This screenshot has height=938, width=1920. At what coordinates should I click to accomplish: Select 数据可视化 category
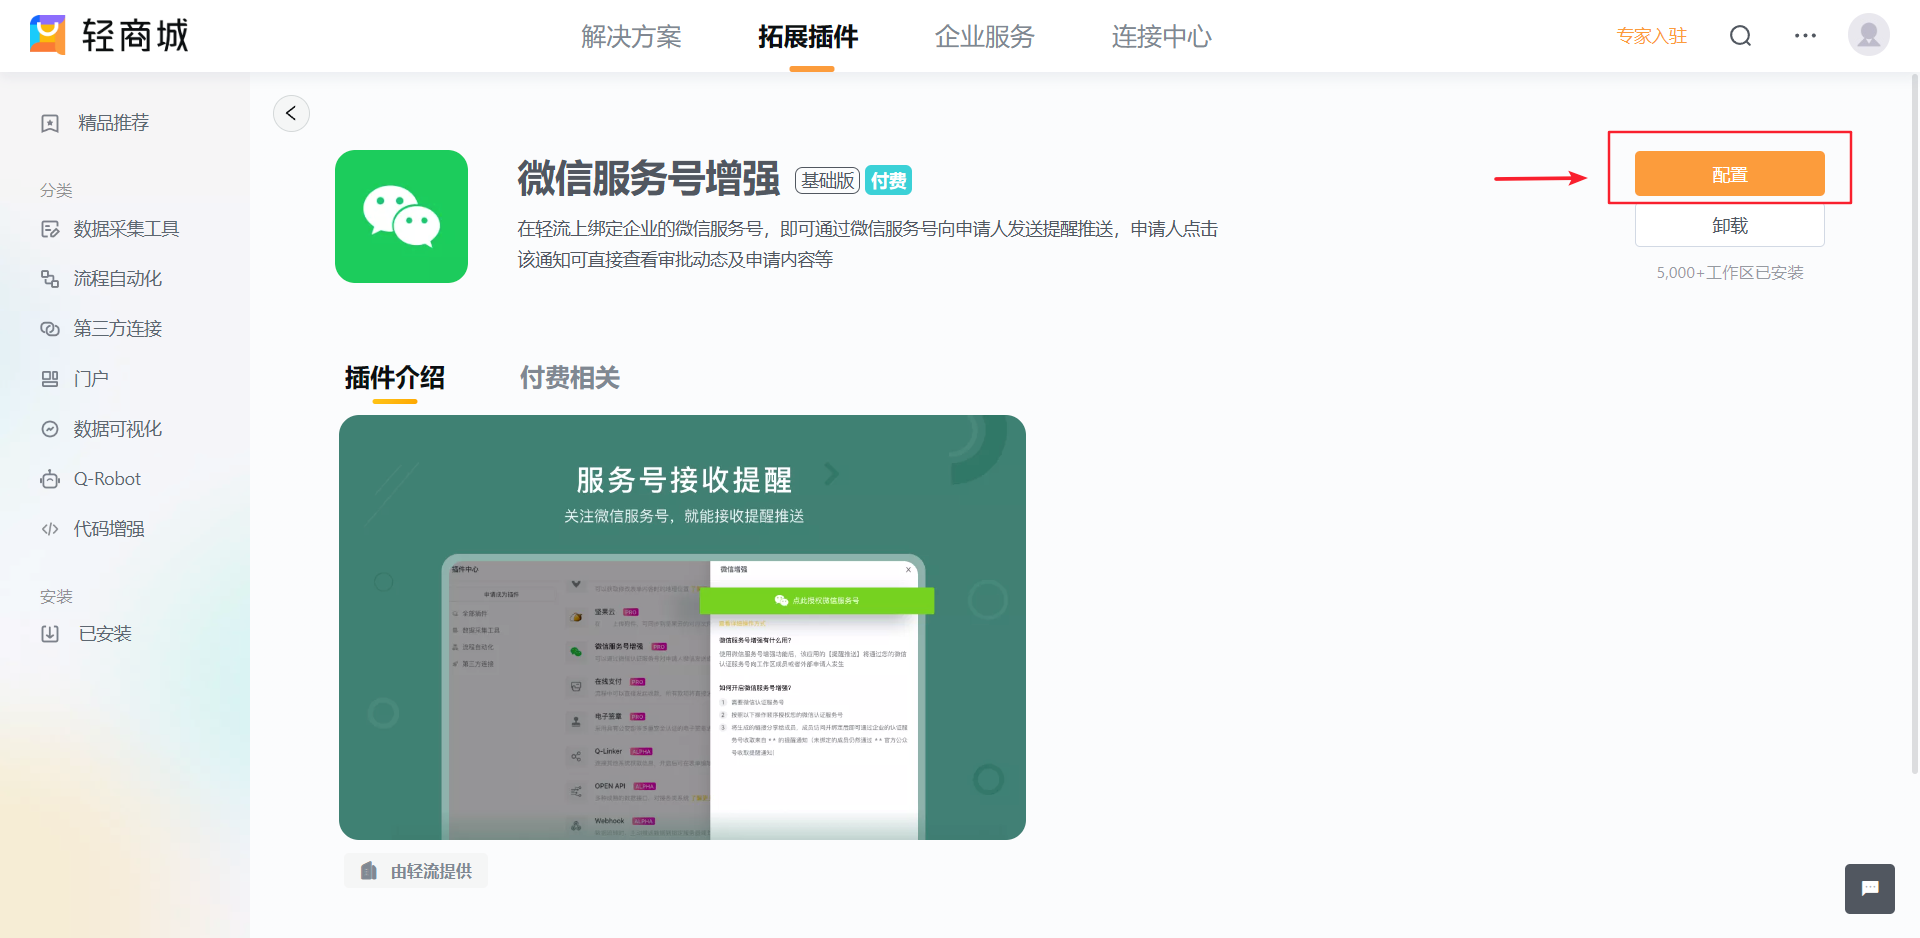pyautogui.click(x=118, y=429)
